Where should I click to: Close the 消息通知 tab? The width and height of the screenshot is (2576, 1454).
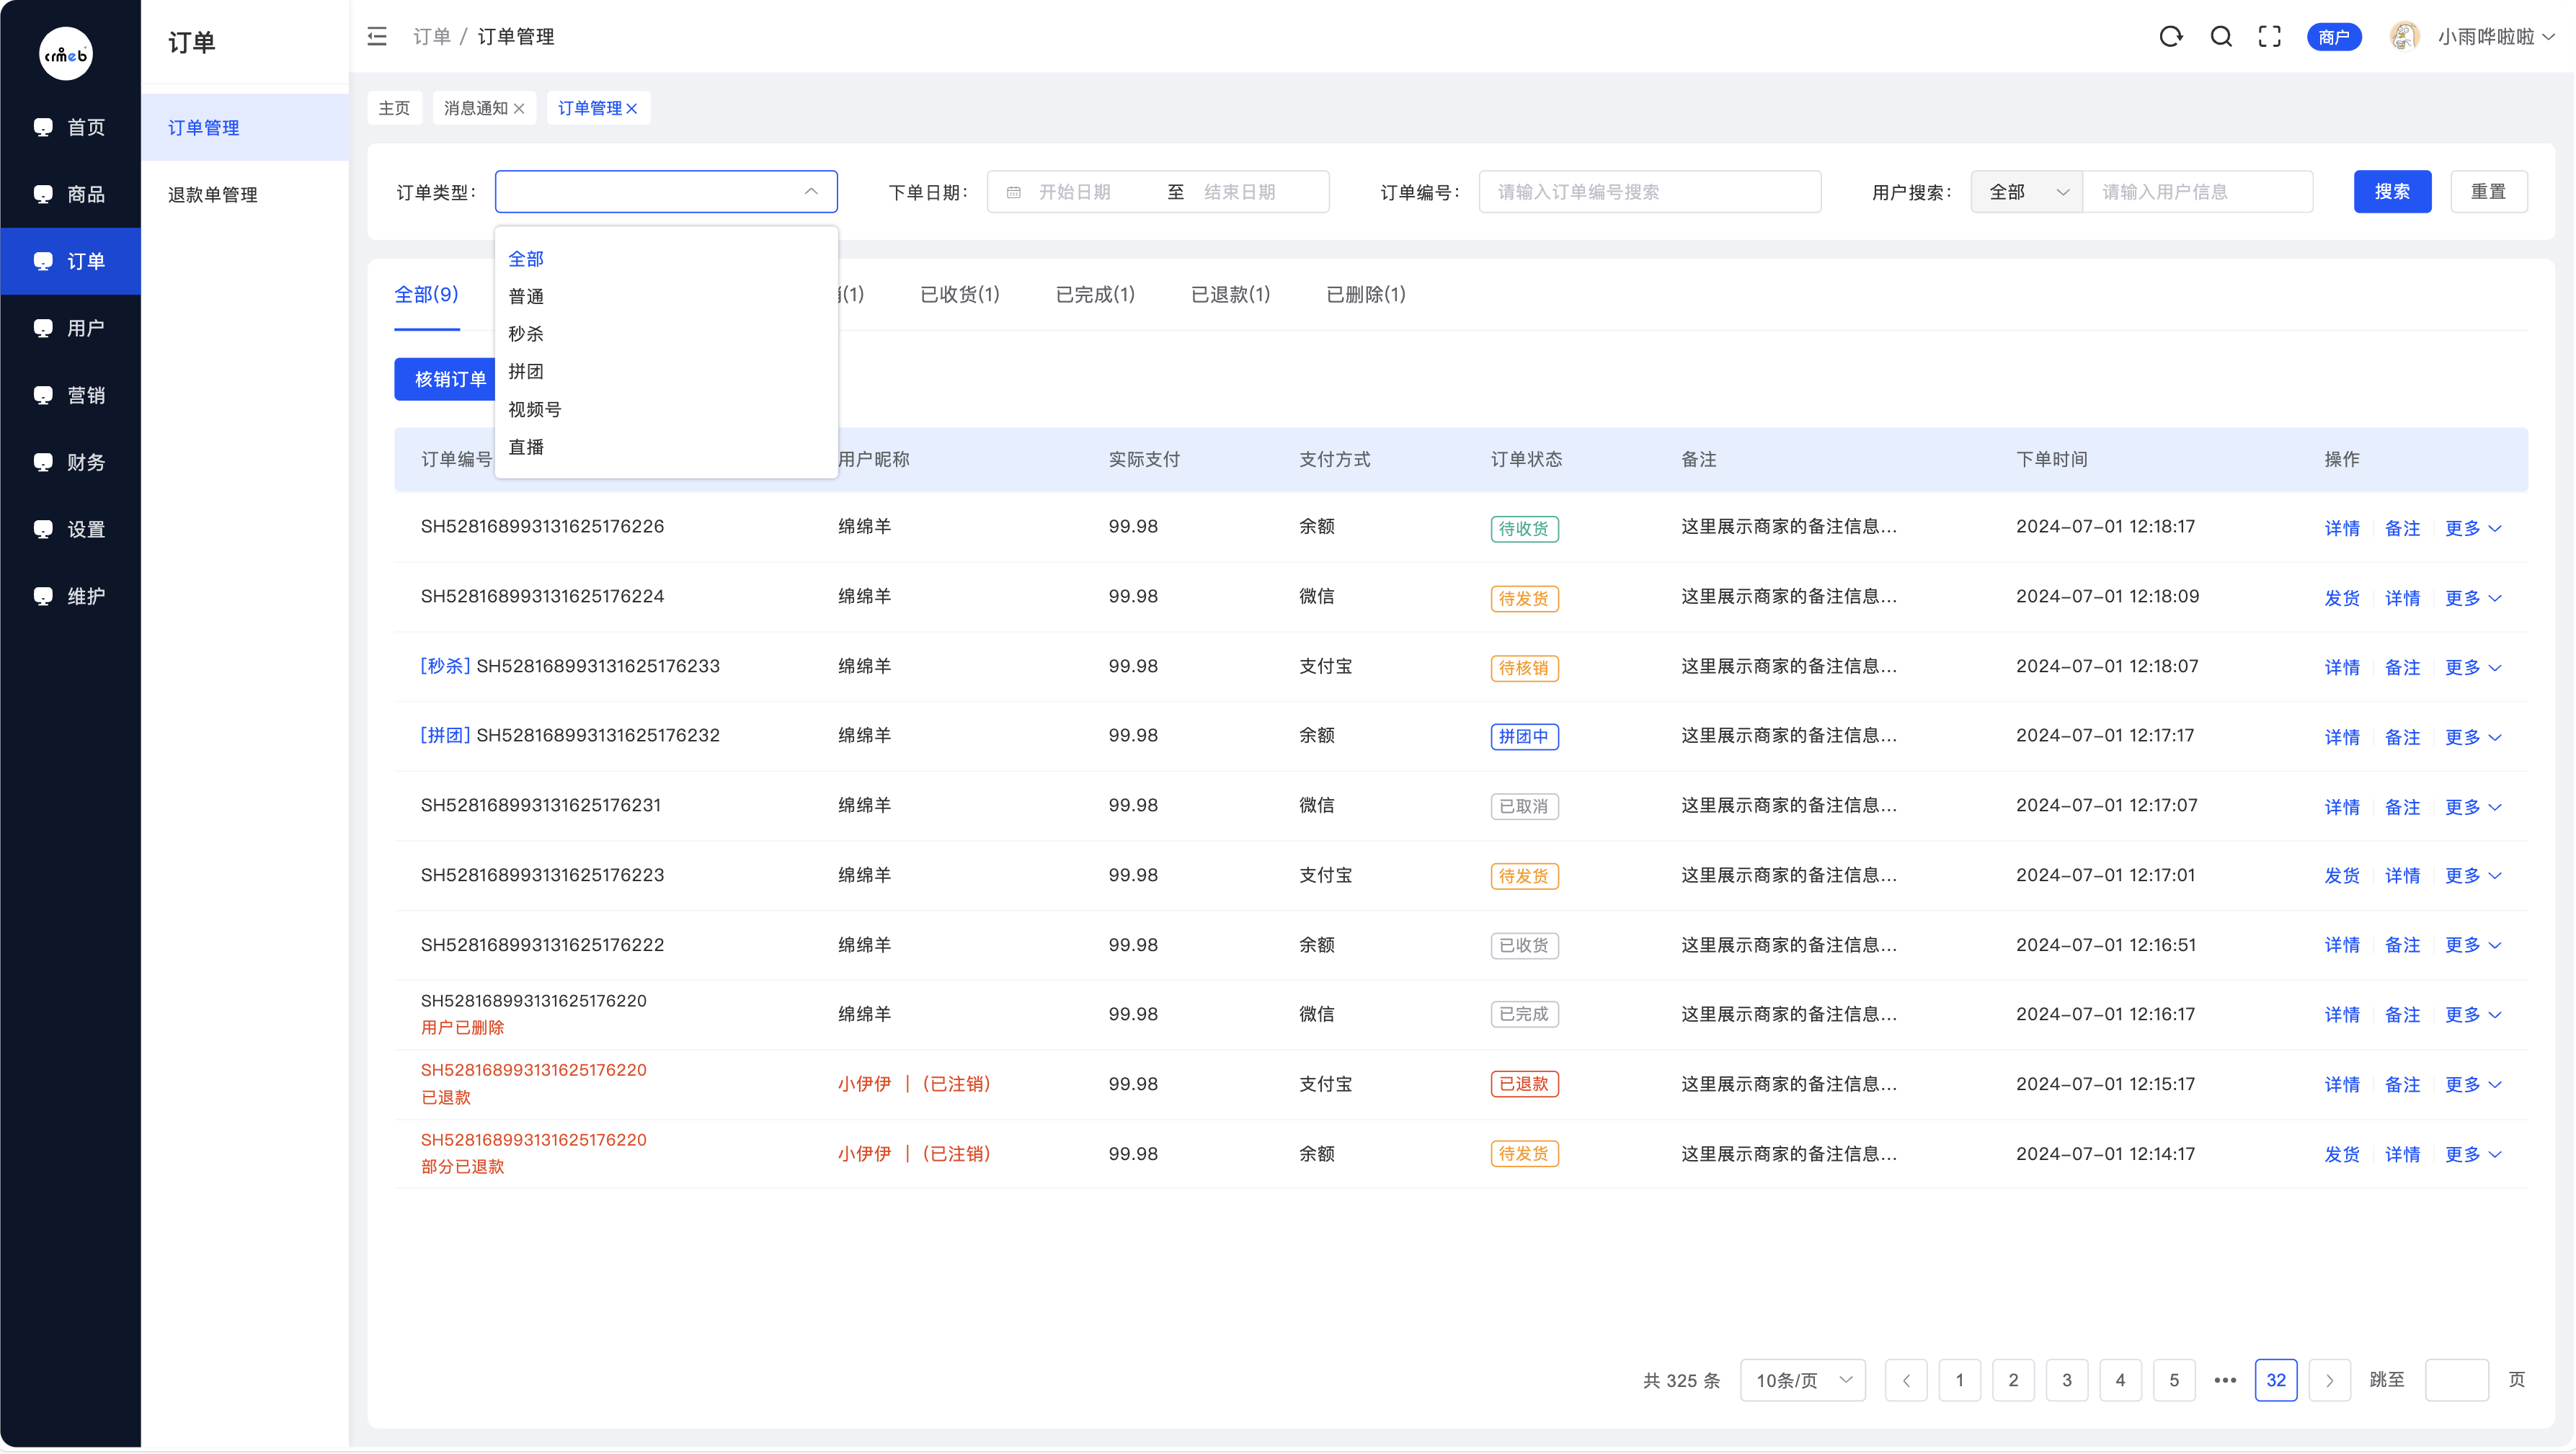[x=519, y=109]
